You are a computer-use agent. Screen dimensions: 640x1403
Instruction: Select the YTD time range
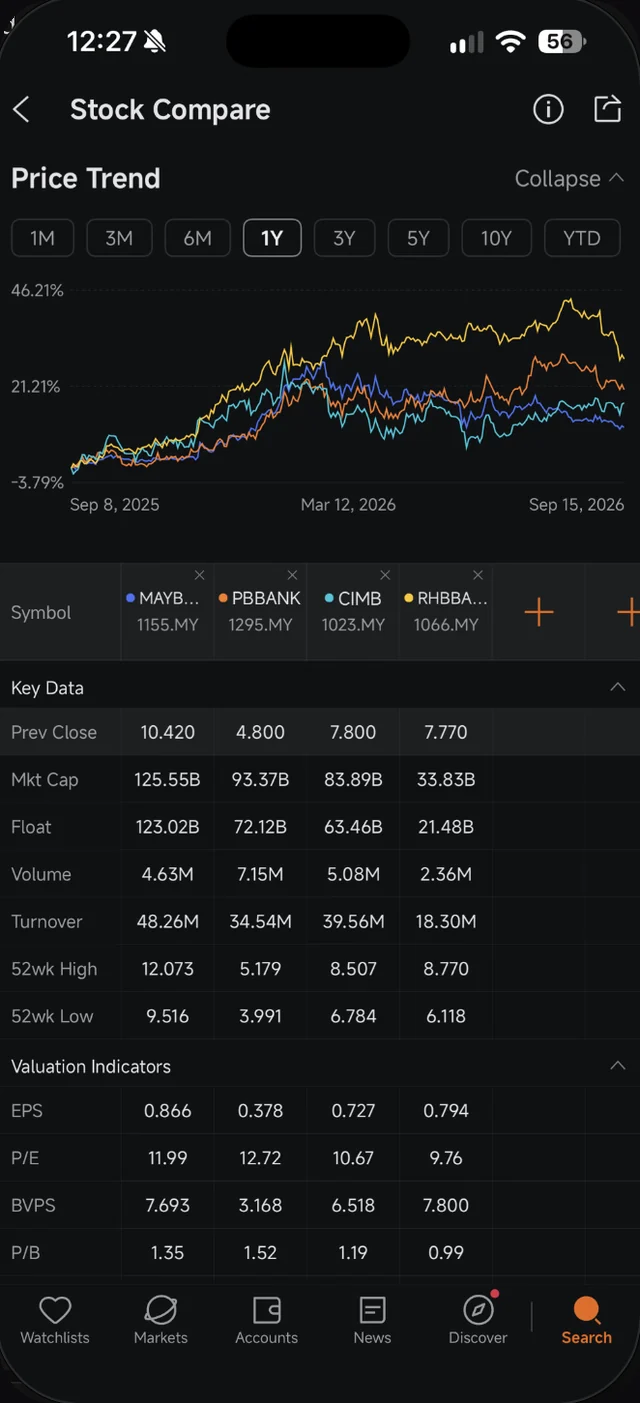tap(582, 238)
